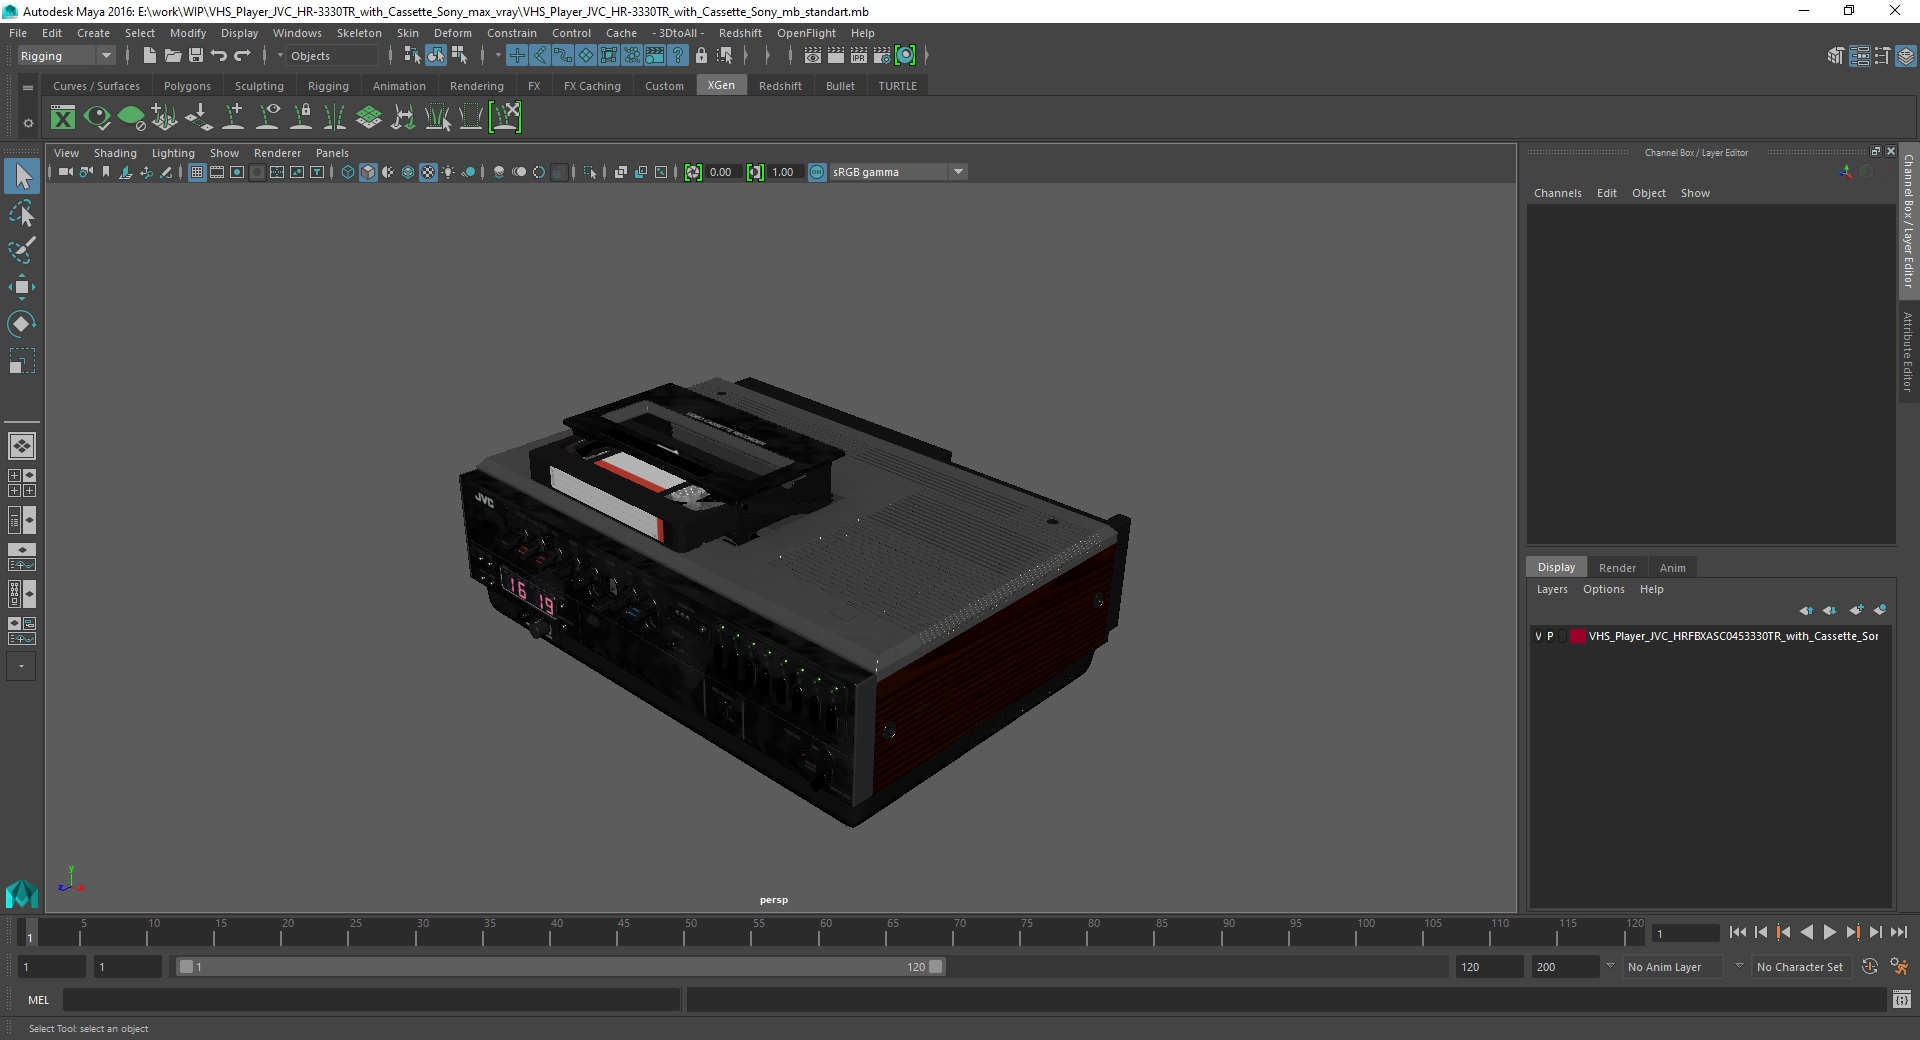The width and height of the screenshot is (1920, 1040).
Task: Toggle wireframe shading in viewport
Action: tap(348, 172)
